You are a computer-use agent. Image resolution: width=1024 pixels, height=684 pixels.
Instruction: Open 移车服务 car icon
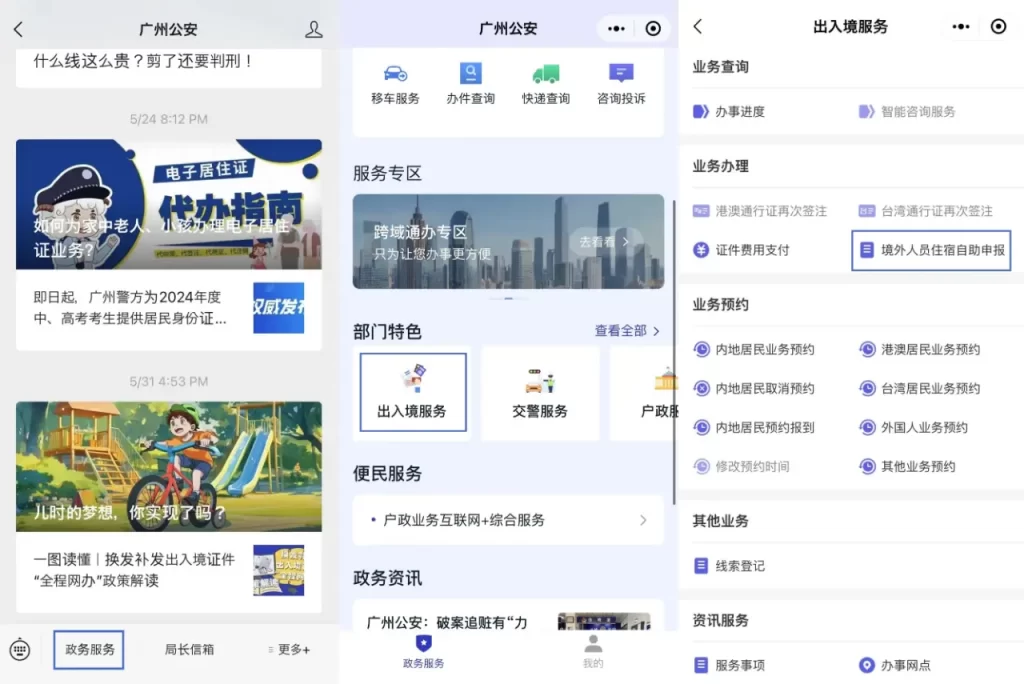click(395, 74)
